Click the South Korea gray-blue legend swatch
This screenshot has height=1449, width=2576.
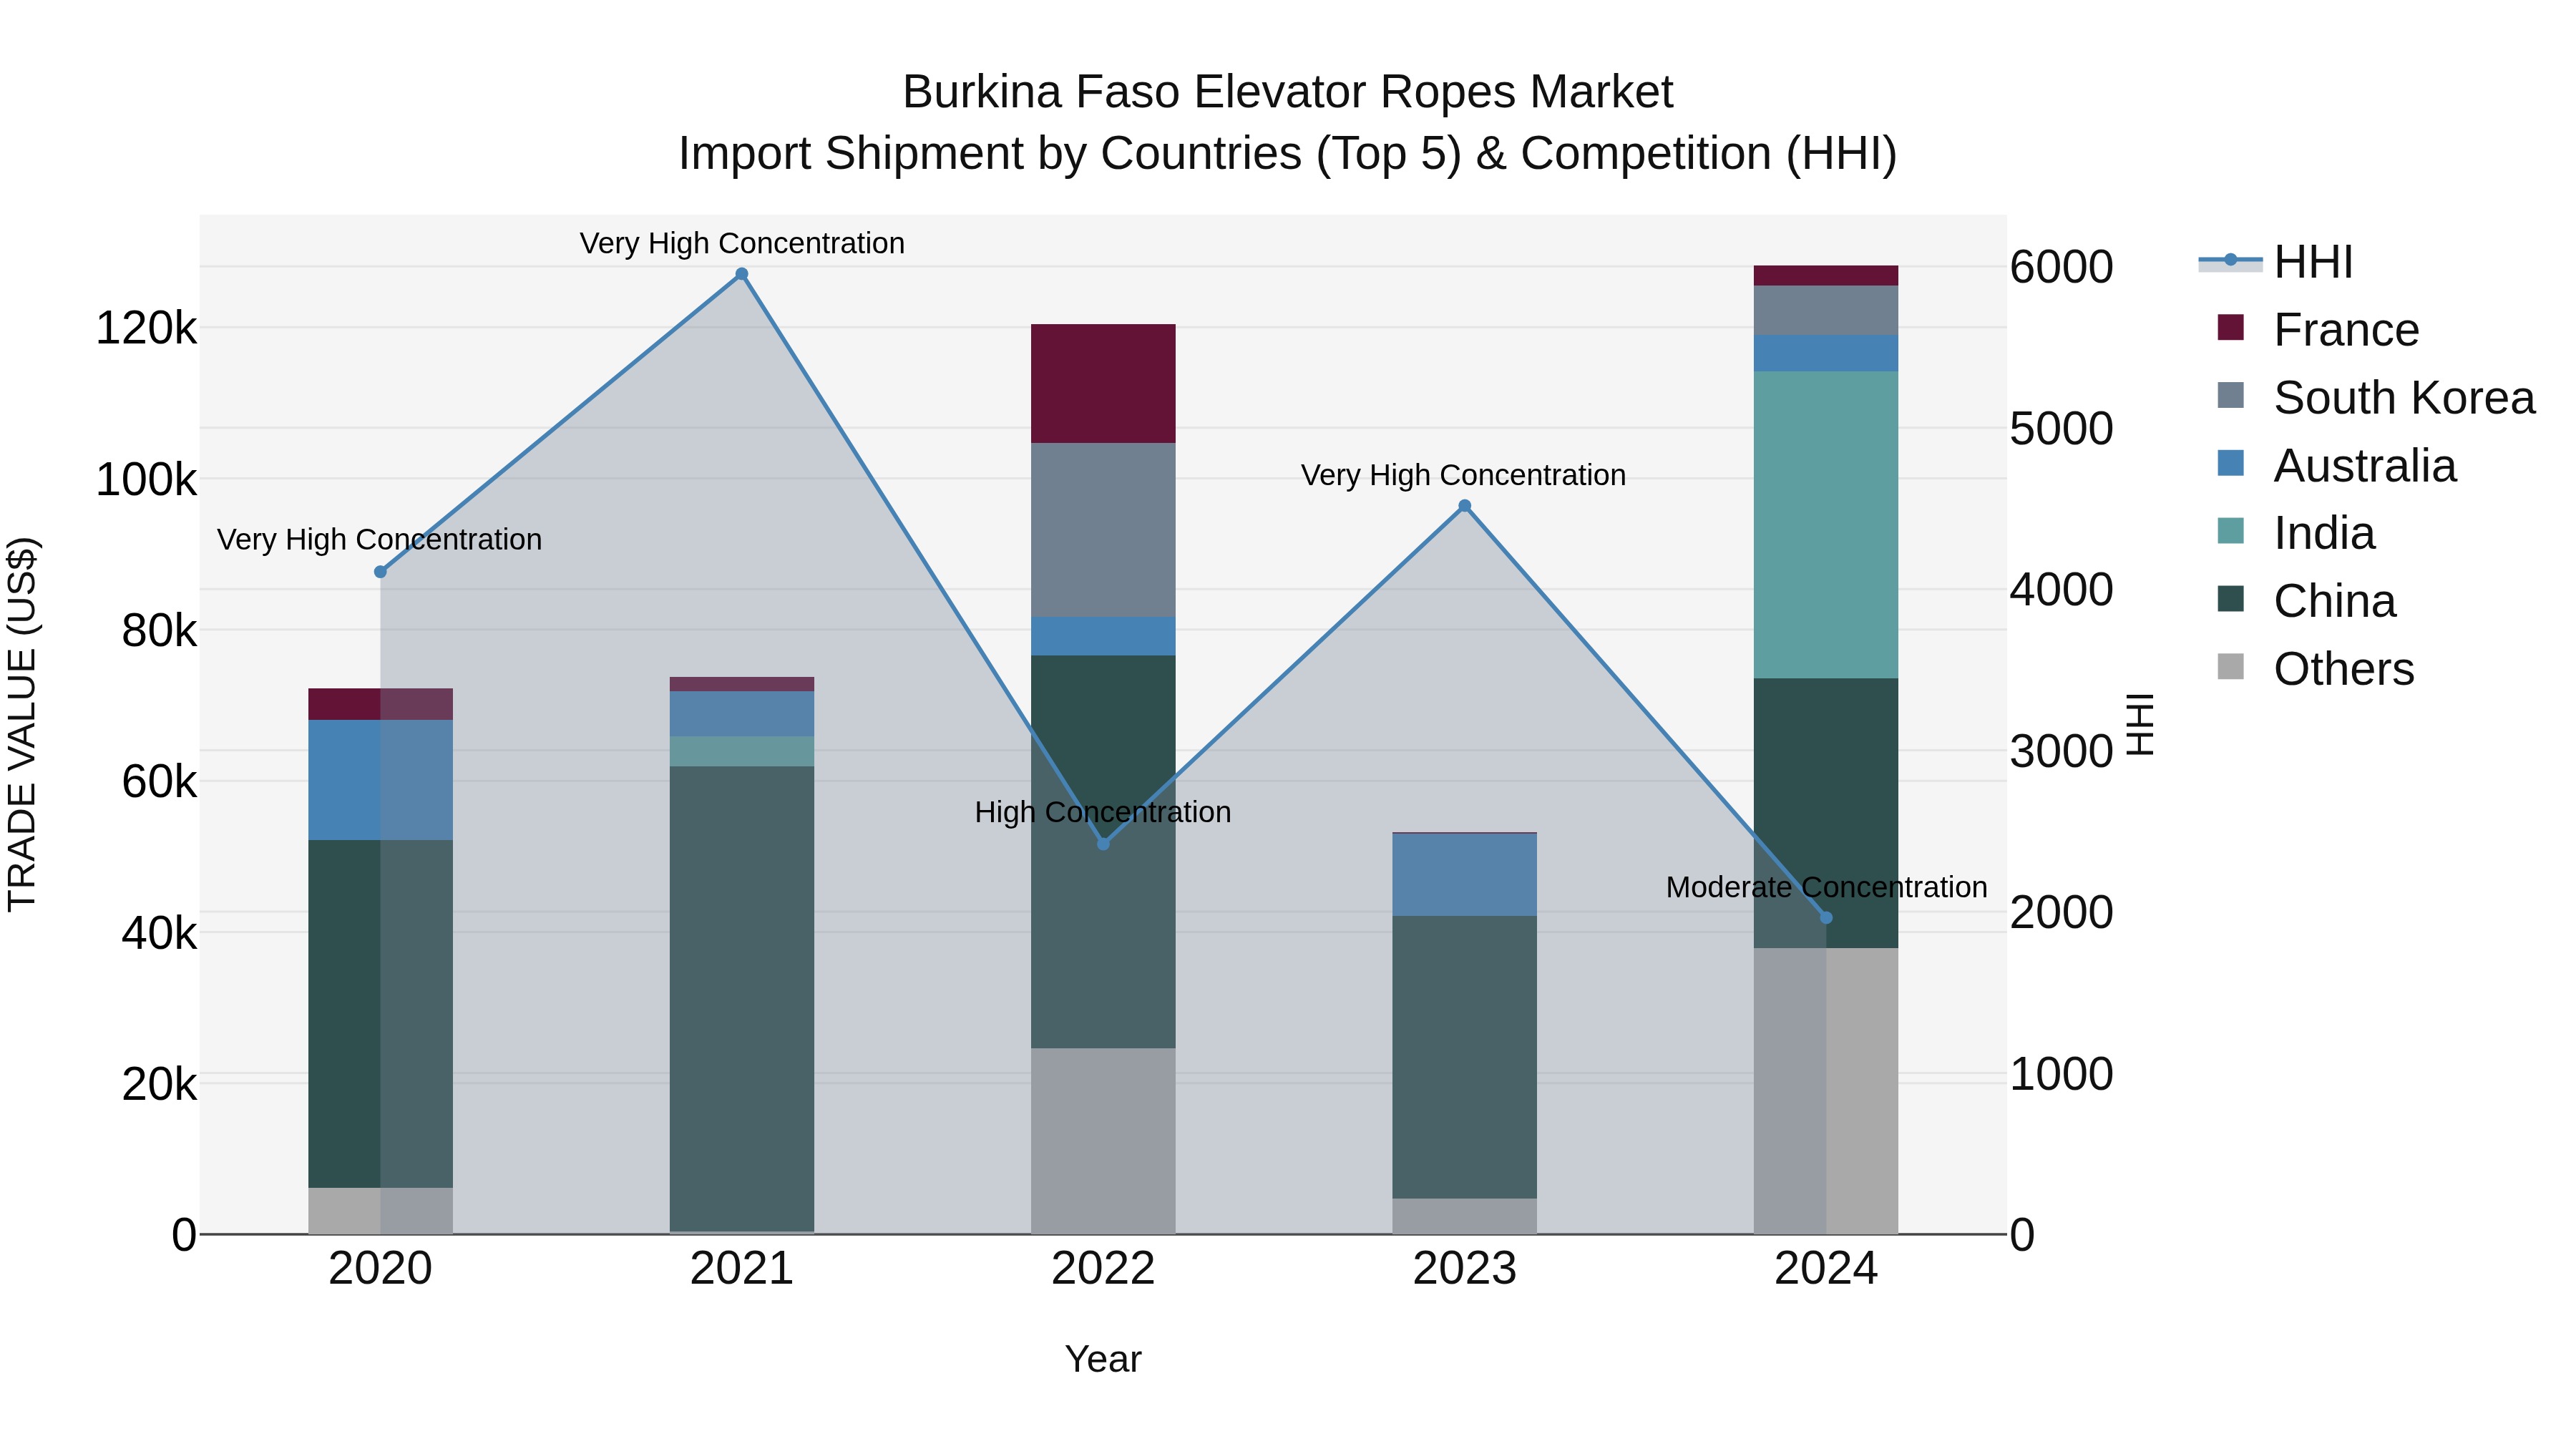click(x=2230, y=395)
